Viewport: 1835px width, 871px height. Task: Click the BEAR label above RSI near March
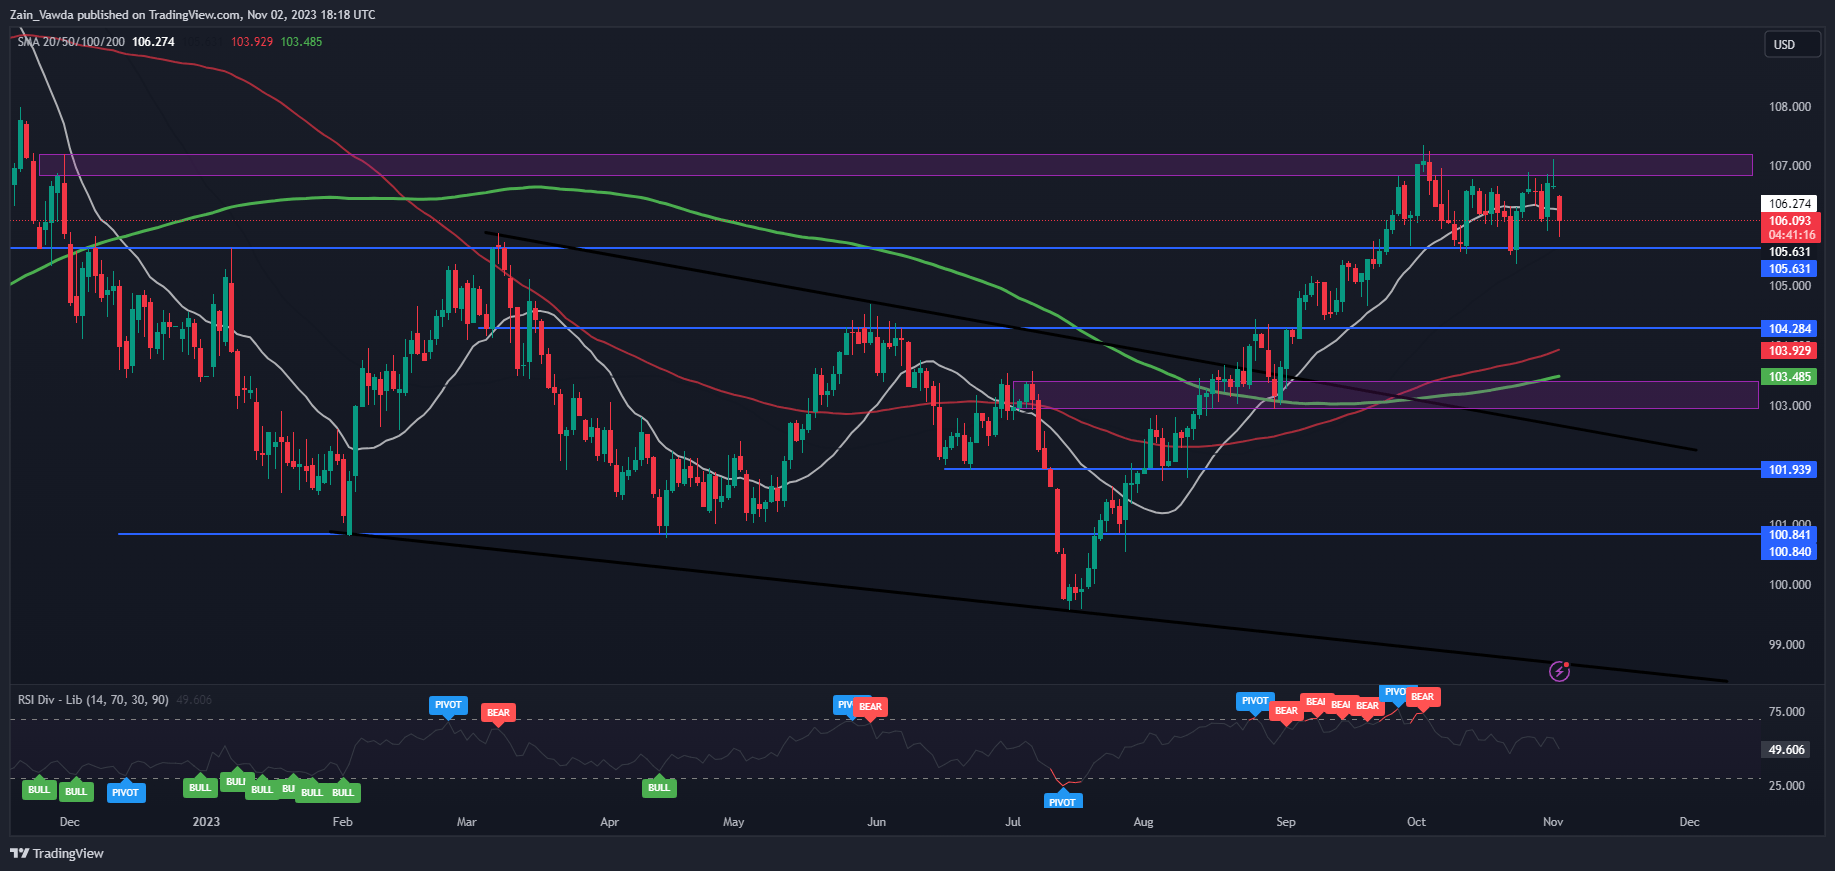tap(498, 713)
